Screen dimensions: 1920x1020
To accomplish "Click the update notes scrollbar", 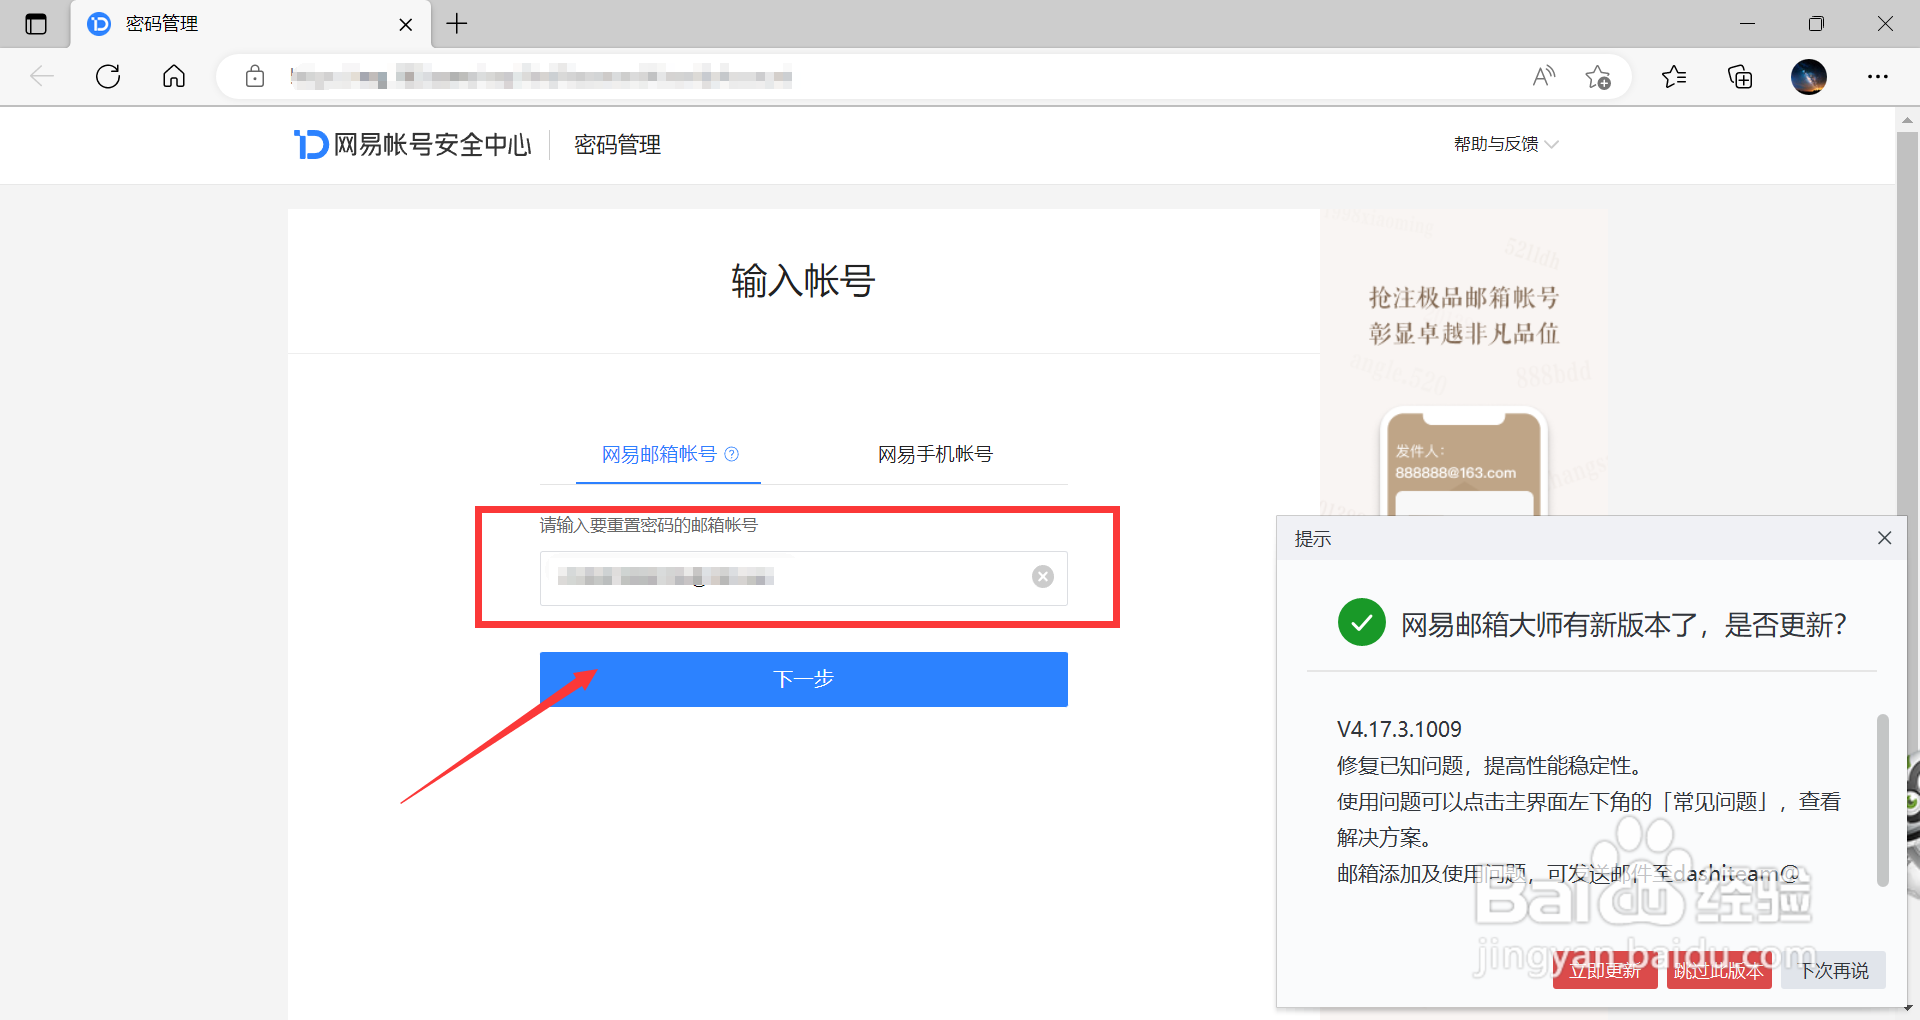I will 1883,800.
